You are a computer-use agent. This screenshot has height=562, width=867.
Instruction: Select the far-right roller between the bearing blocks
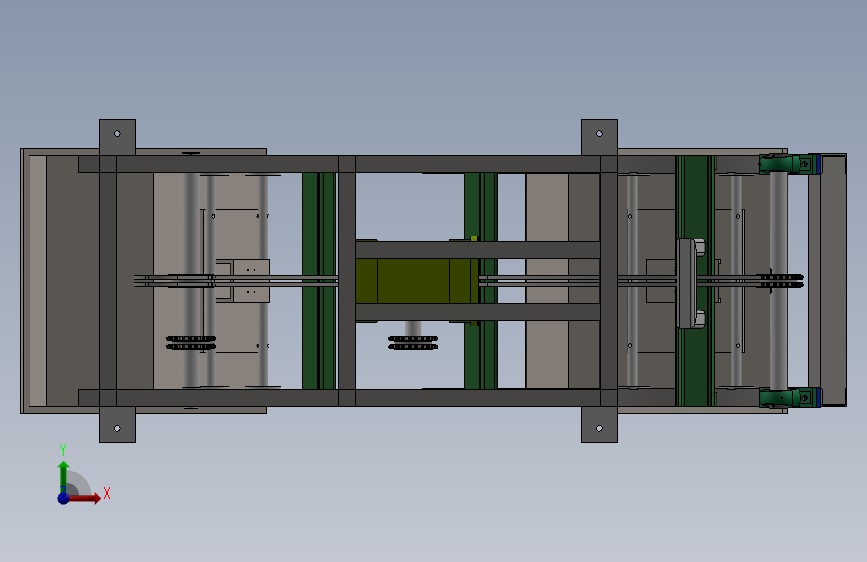[x=778, y=281]
